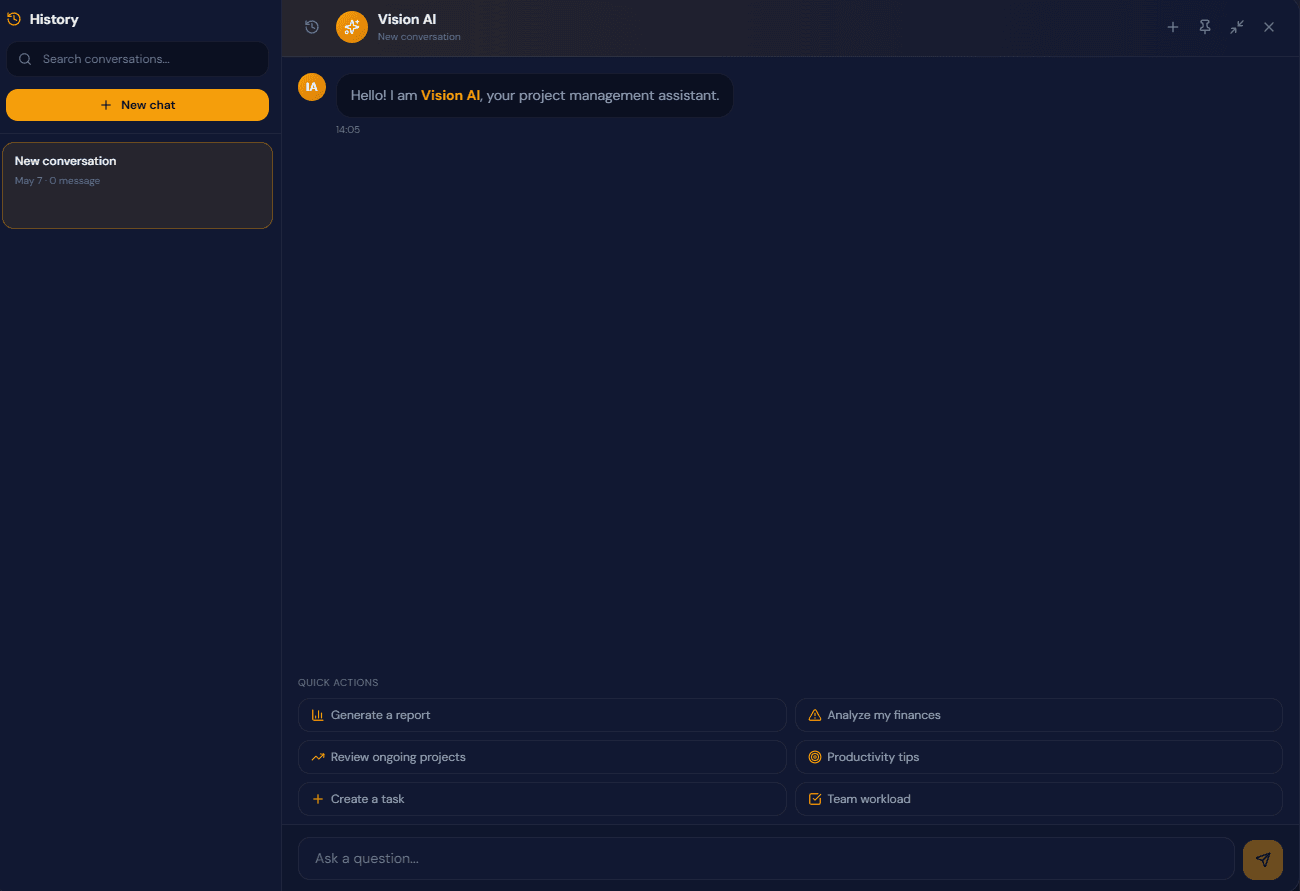Click the History sidebar heading text

[54, 19]
